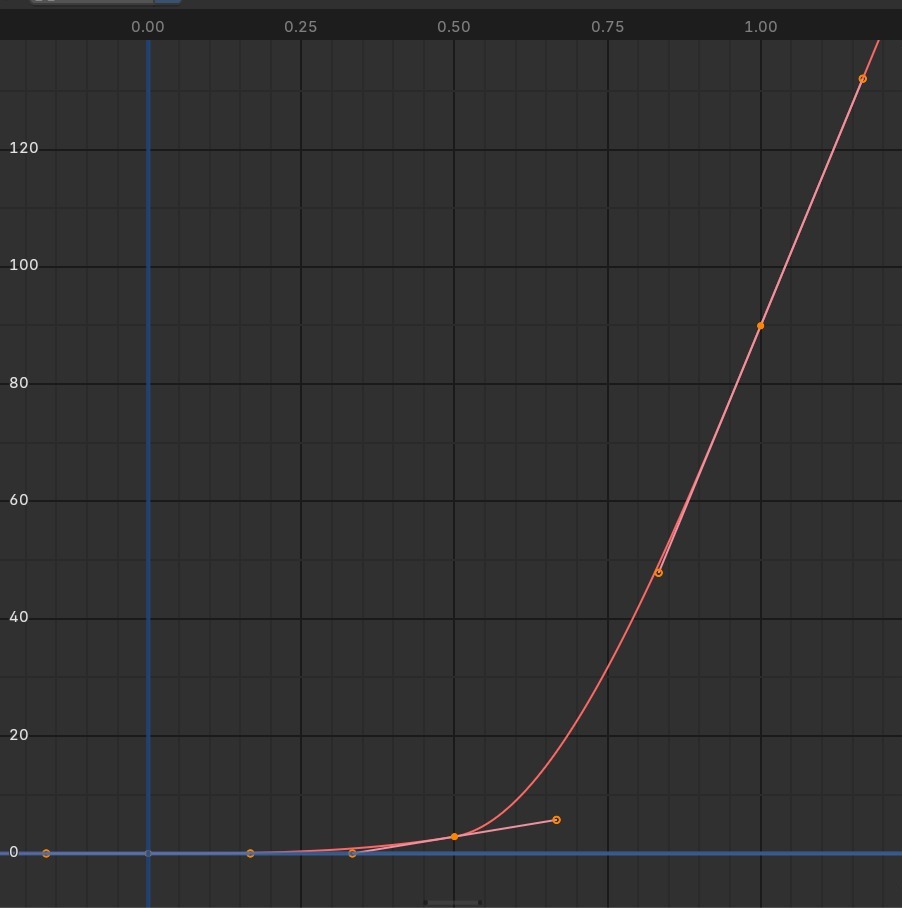Click the 0.00 mark on the time ruler

coord(148,27)
